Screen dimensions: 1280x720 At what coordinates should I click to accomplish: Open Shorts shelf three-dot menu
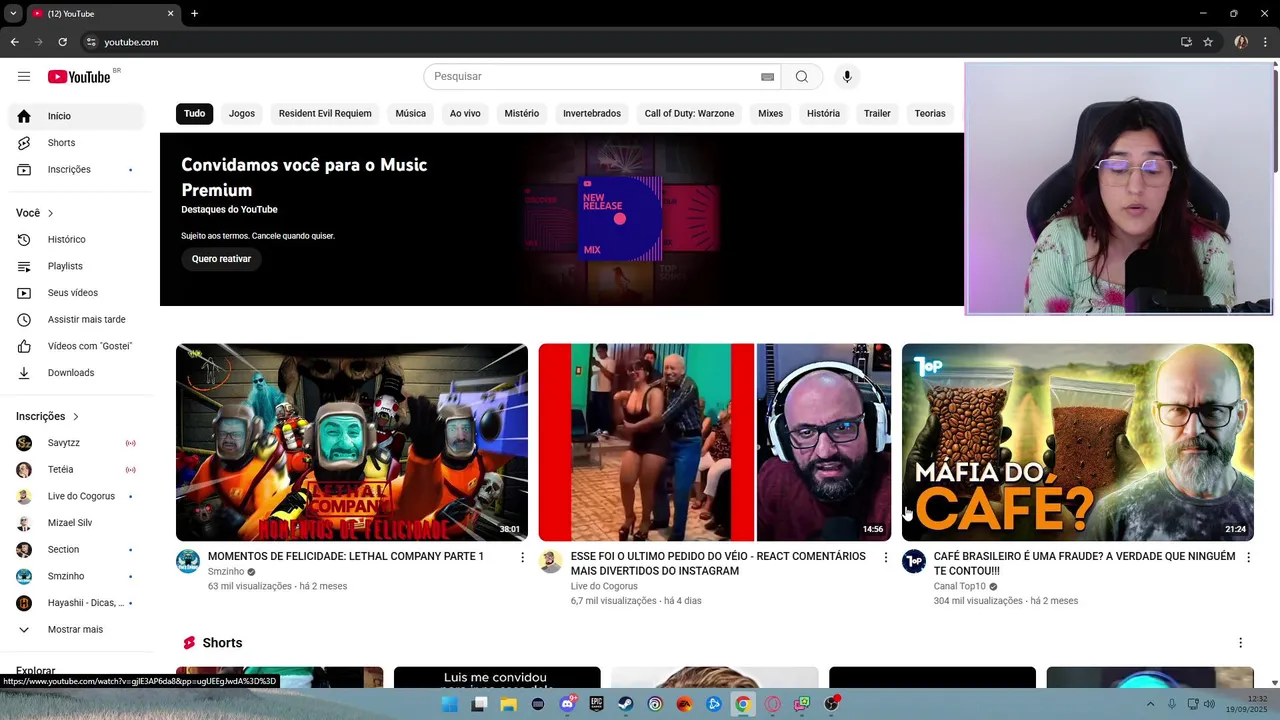point(1240,643)
